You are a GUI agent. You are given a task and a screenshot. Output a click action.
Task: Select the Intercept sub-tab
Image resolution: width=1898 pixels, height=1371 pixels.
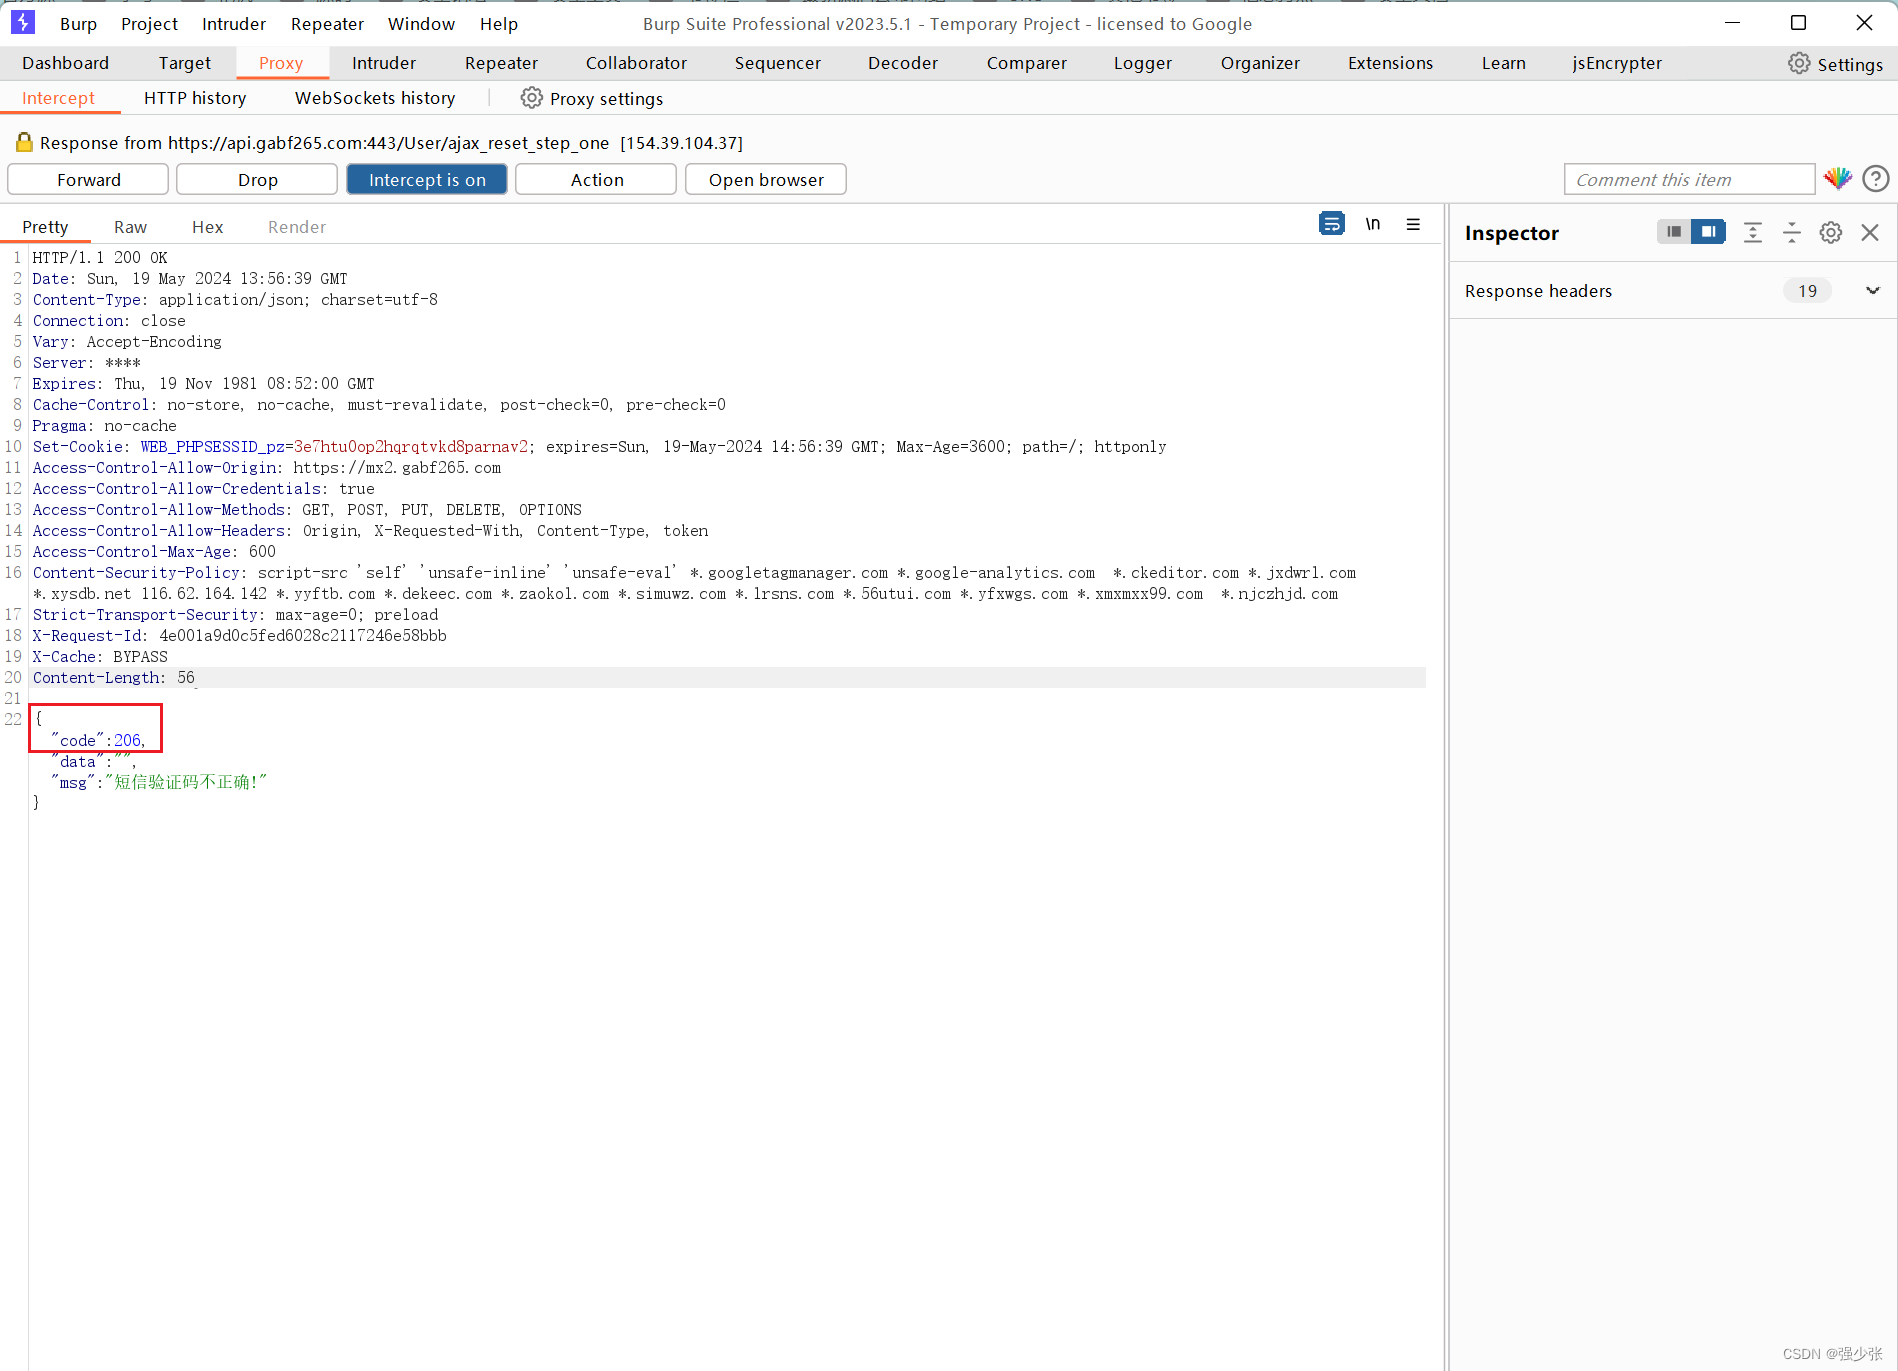pos(58,98)
